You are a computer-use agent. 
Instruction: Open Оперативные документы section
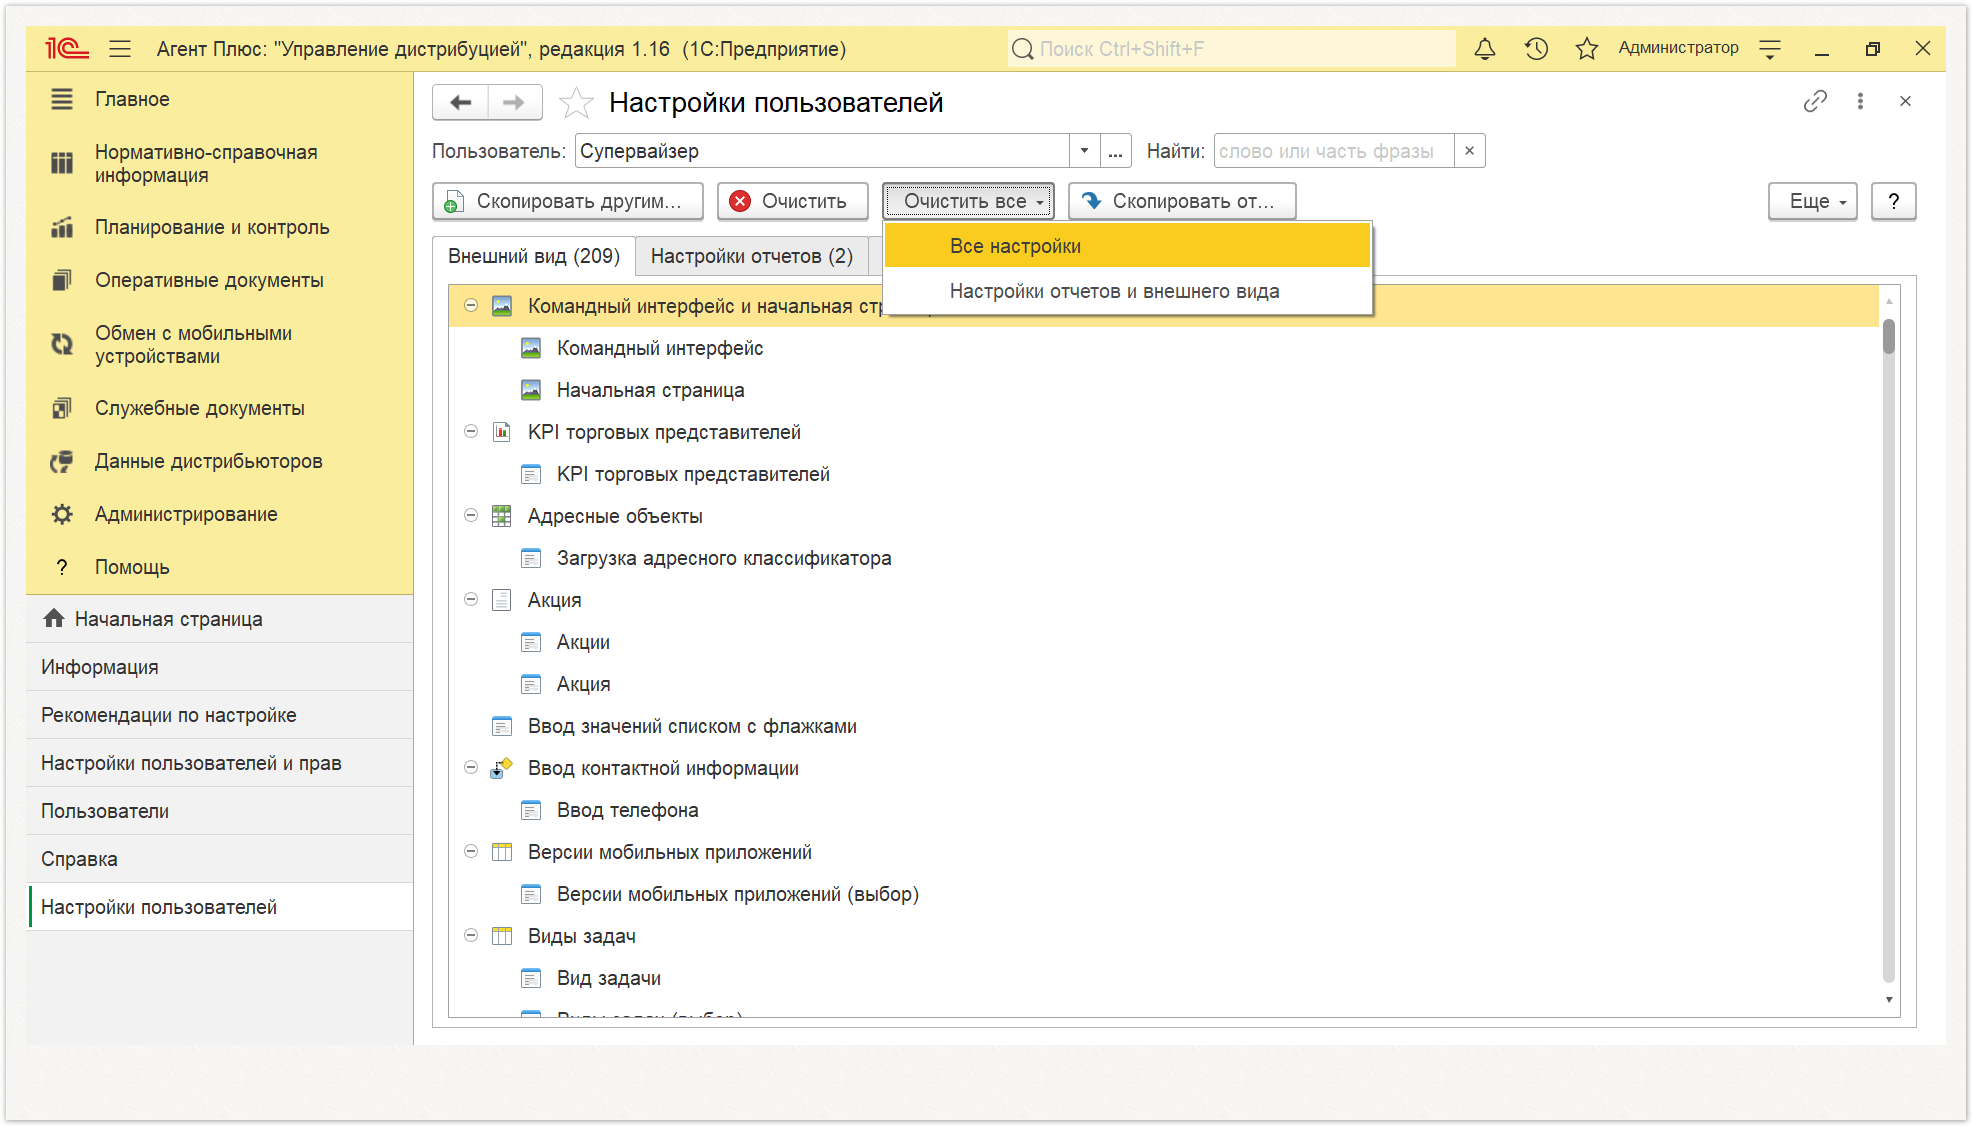(x=220, y=280)
